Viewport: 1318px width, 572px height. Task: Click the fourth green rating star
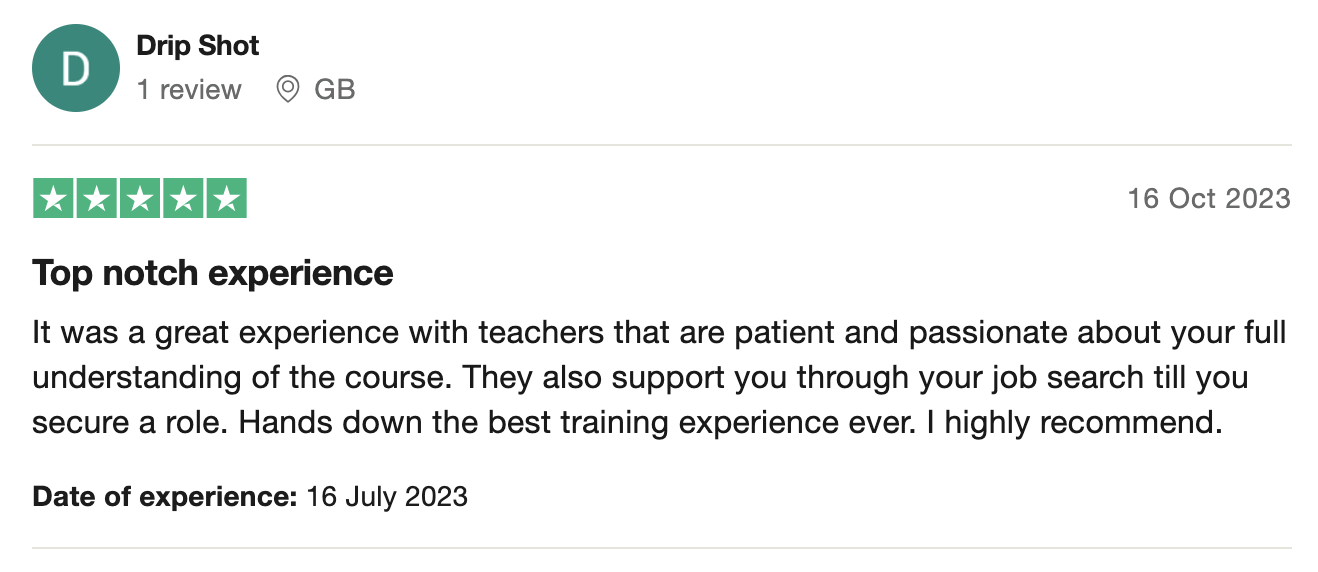coord(183,198)
